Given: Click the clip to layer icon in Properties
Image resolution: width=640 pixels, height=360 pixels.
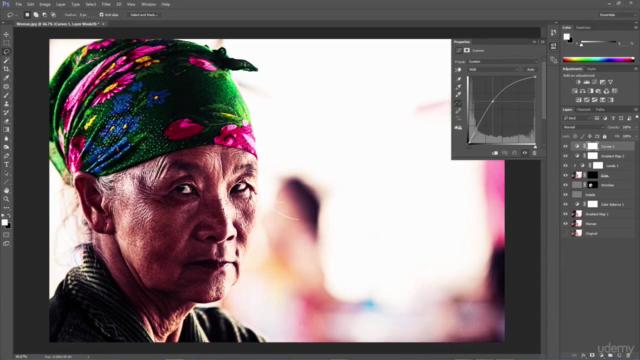Looking at the screenshot, I should coord(495,153).
